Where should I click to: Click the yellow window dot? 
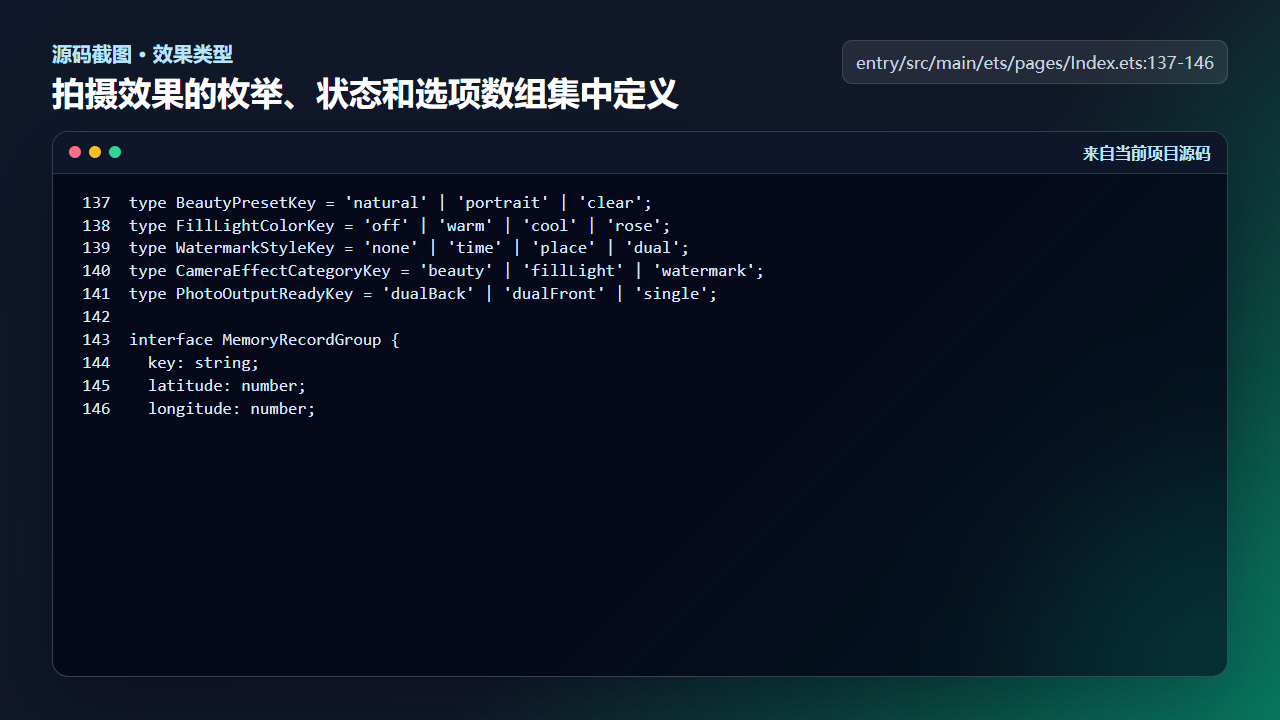(95, 152)
